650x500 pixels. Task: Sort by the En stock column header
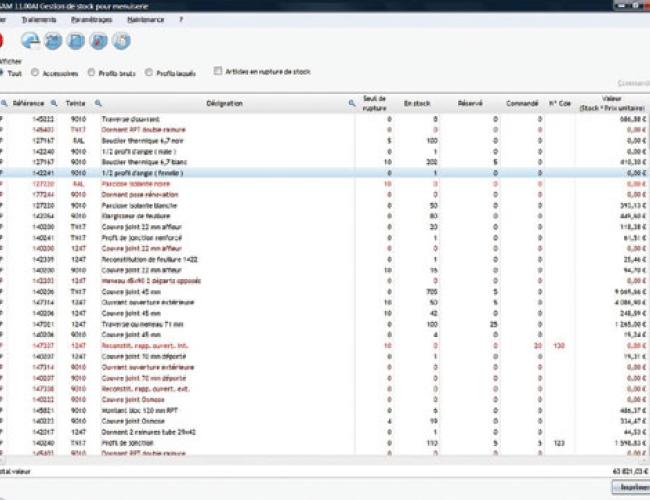[x=417, y=103]
